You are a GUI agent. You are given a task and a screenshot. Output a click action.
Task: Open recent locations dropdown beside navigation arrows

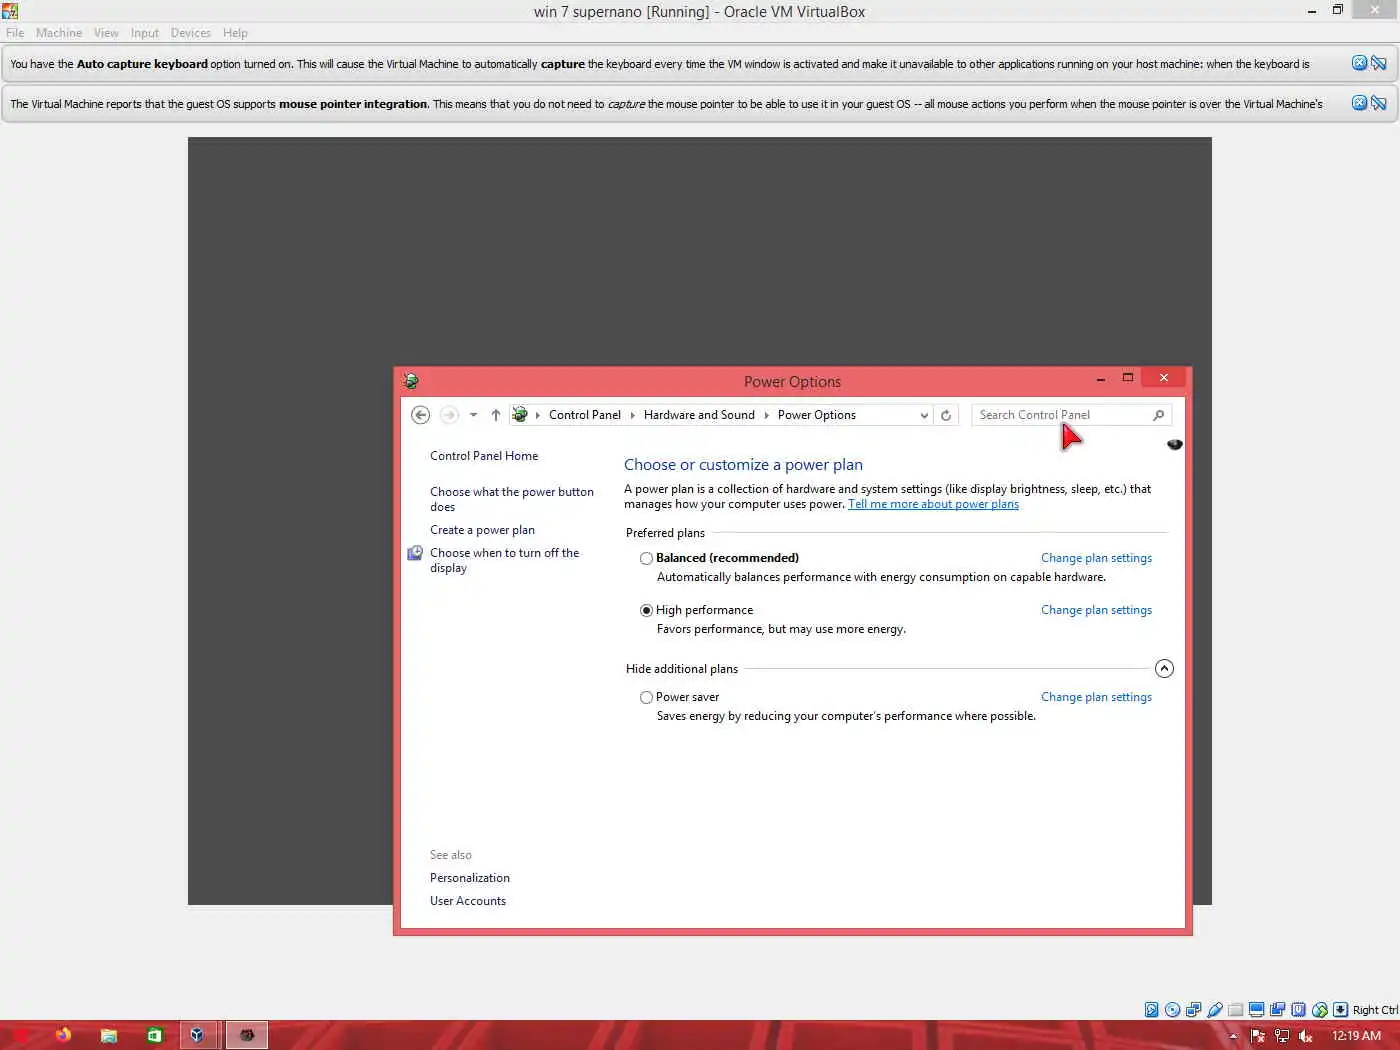(473, 415)
